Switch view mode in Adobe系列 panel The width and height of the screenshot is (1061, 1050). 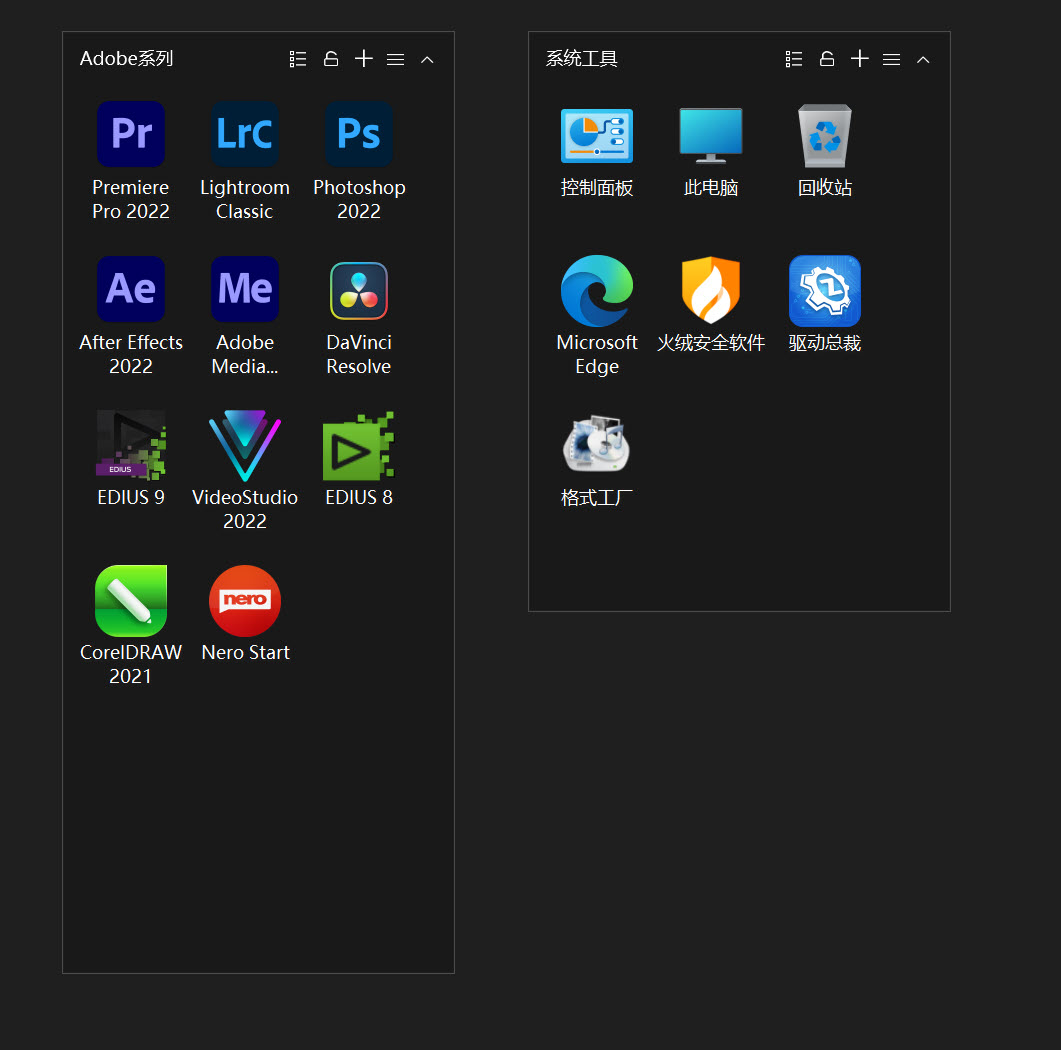(298, 59)
